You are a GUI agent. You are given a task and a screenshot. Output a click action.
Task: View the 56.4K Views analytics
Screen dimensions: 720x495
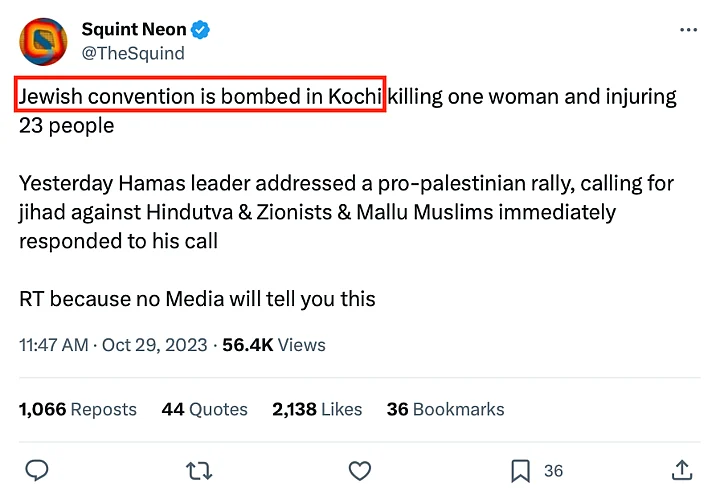274,345
